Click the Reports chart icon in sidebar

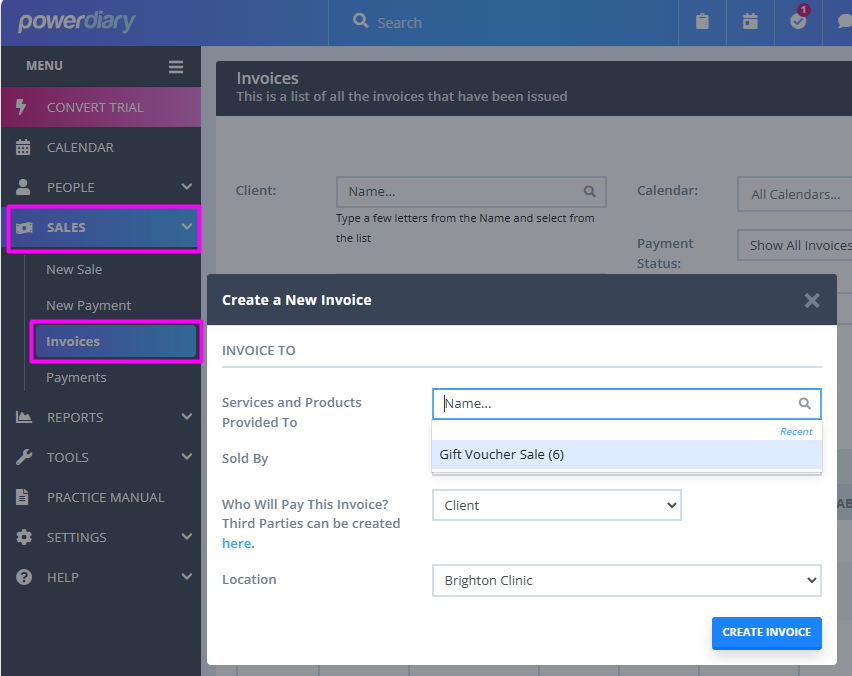point(23,417)
